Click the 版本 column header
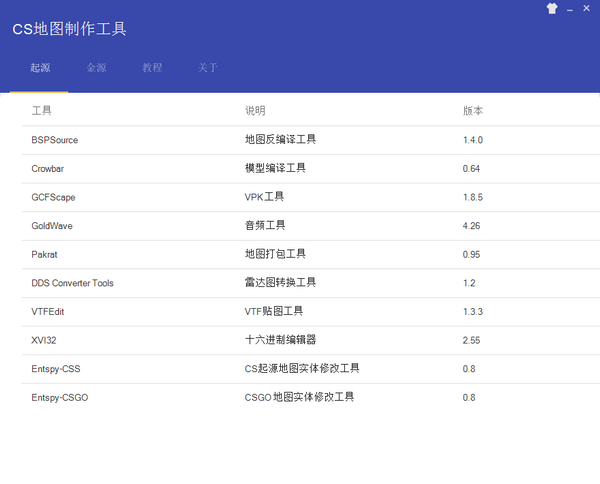600x484 pixels. coord(473,111)
